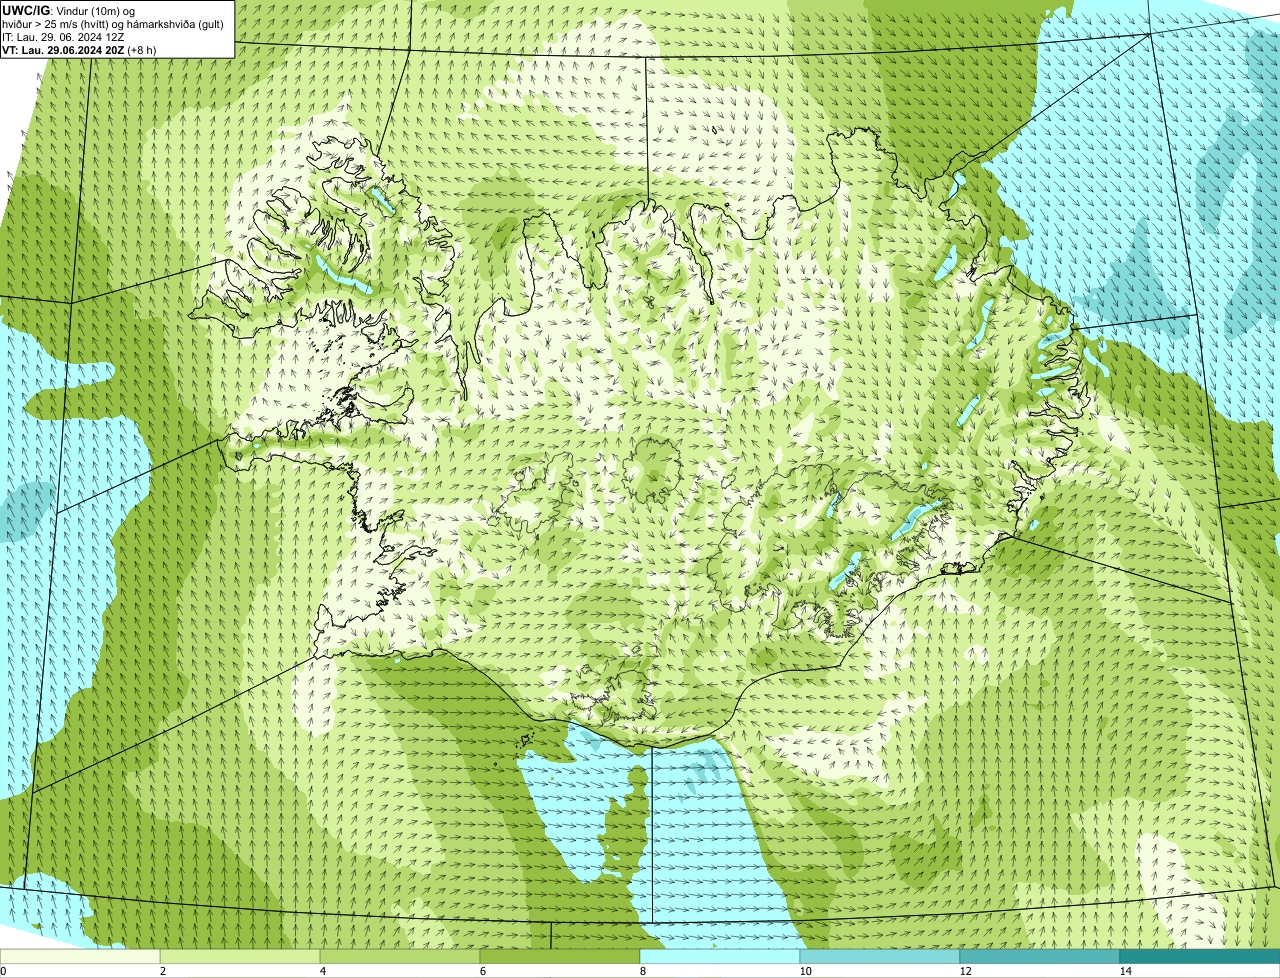
Task: Click the "0" tick label on the legend
Action: point(4,971)
